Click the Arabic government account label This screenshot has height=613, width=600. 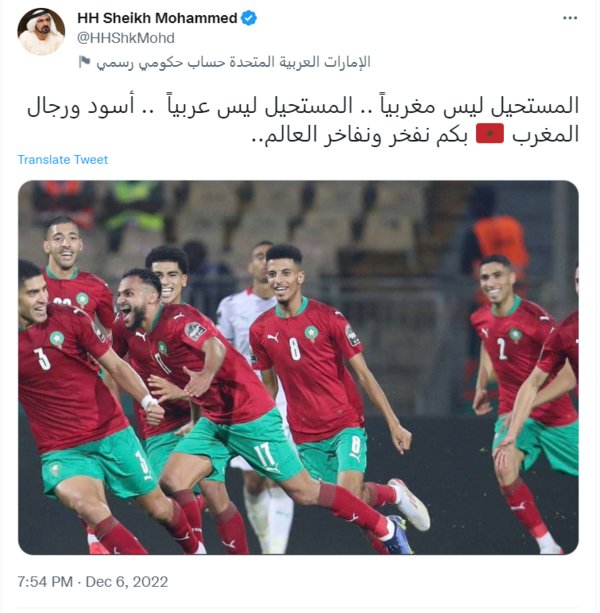click(x=233, y=62)
